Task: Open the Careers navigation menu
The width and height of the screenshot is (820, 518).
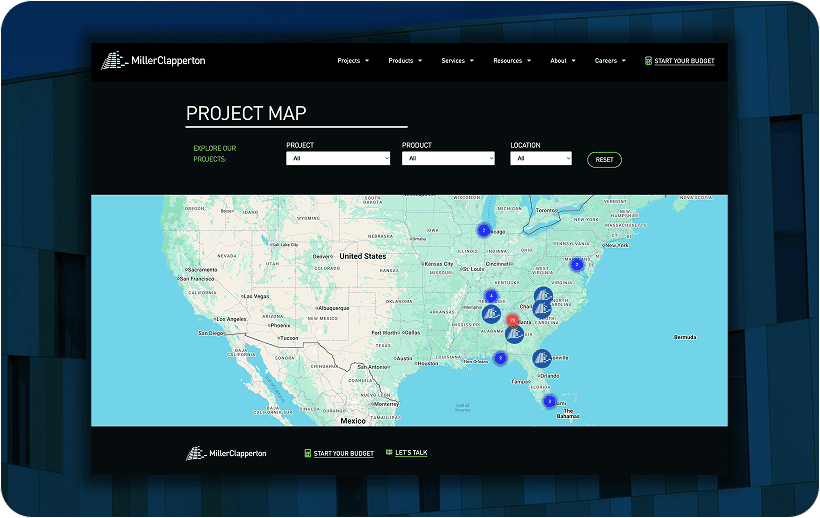Action: [610, 61]
